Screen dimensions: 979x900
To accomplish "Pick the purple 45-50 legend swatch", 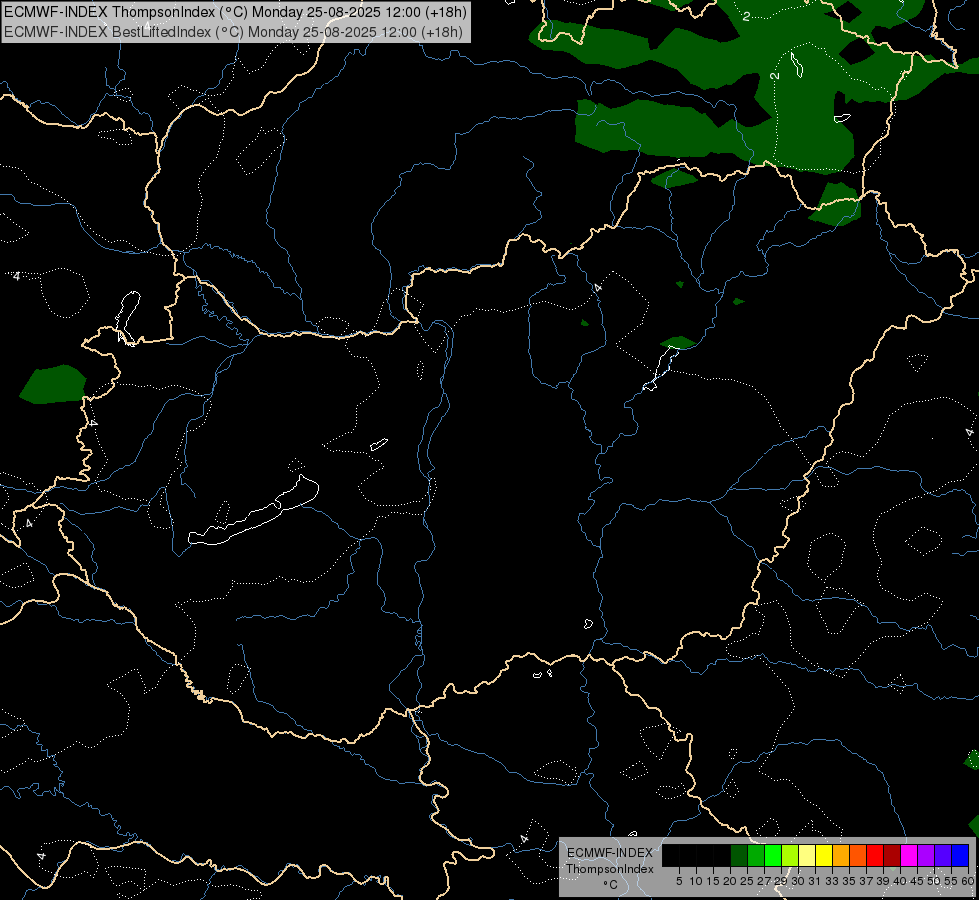I will point(926,856).
